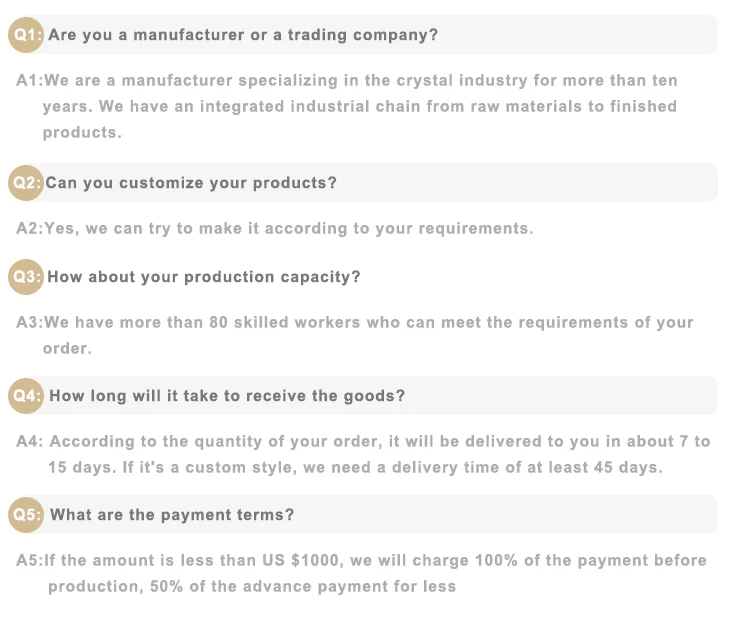Open the payment terms question bar
750x633 pixels.
click(363, 515)
